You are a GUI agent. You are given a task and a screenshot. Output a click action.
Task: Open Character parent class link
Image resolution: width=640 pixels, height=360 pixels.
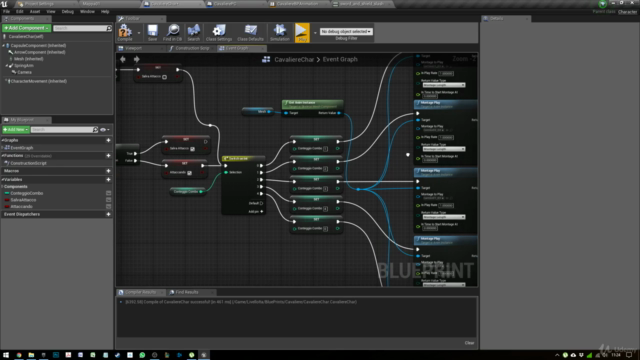[x=627, y=12]
